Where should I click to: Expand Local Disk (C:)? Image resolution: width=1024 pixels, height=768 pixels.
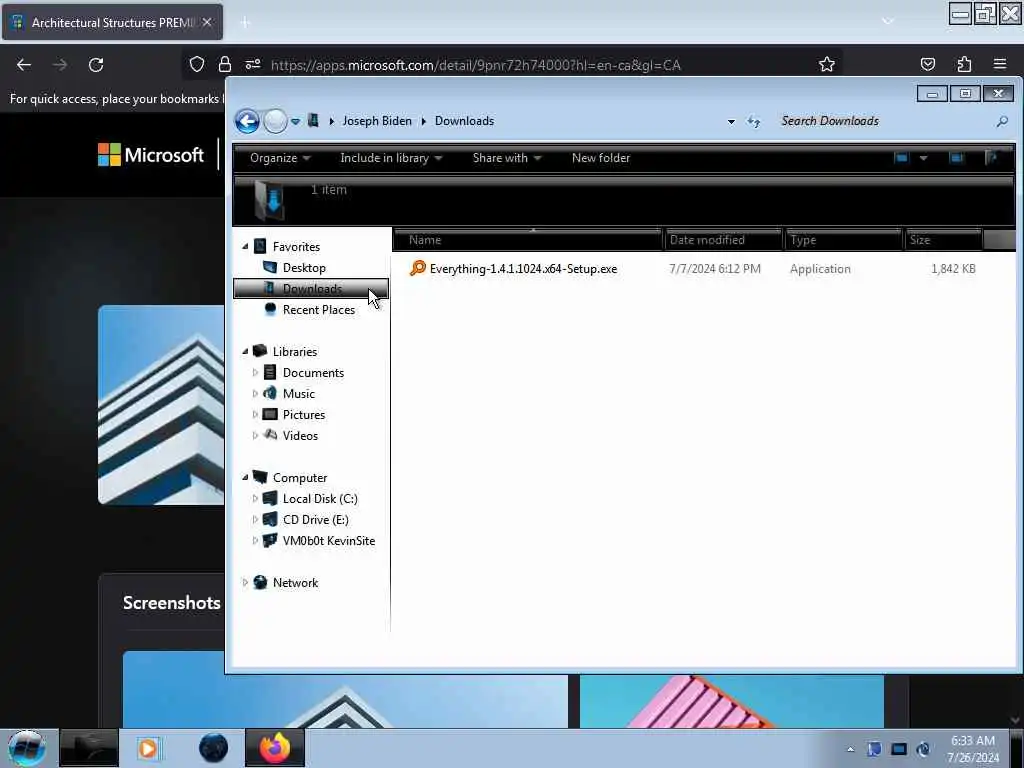pos(255,498)
